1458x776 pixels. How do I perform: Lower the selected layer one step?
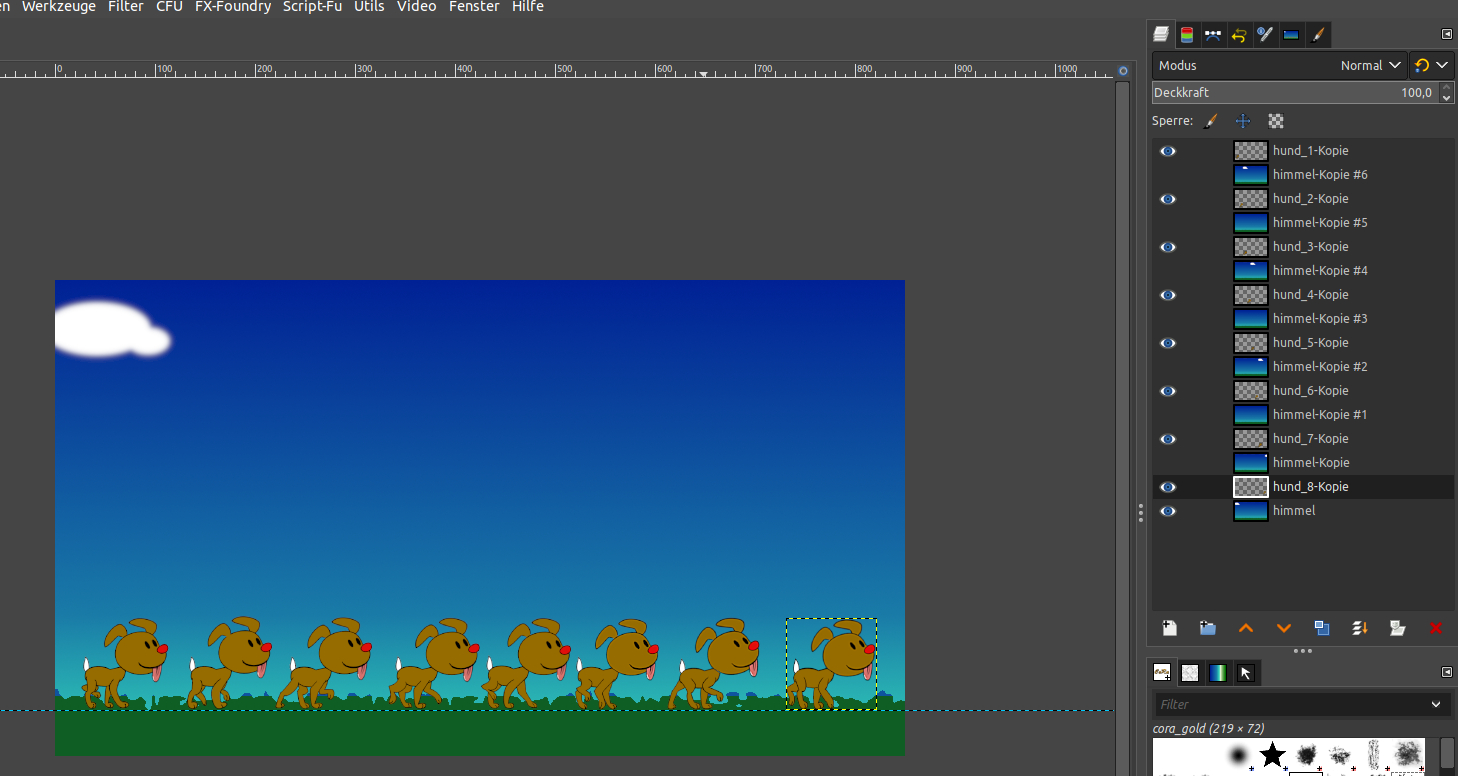[x=1284, y=628]
